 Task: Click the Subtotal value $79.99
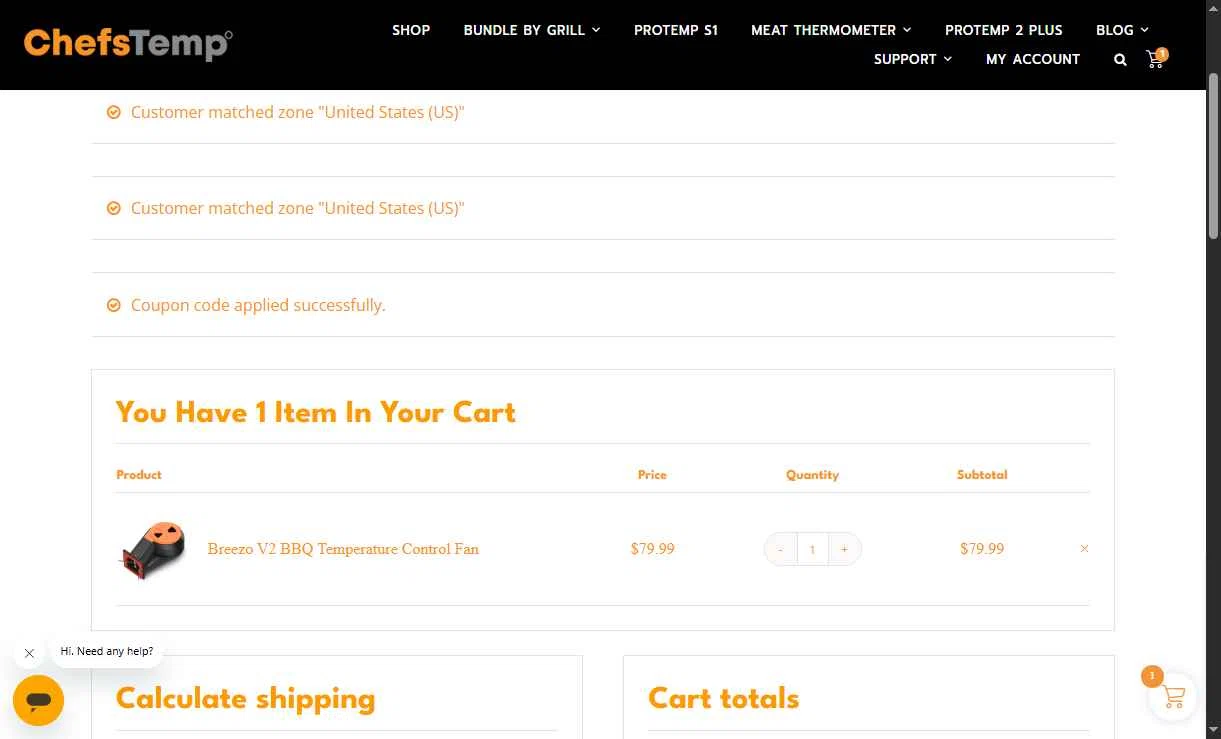[982, 549]
